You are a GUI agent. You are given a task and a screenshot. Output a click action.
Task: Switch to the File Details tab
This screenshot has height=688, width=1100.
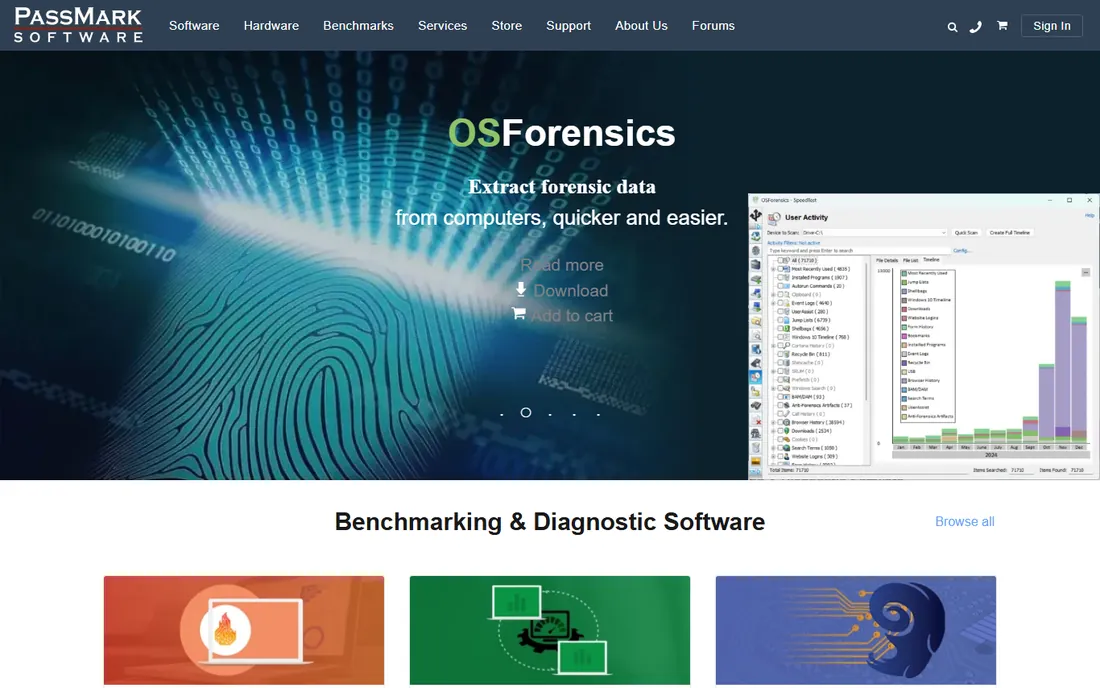coord(887,260)
